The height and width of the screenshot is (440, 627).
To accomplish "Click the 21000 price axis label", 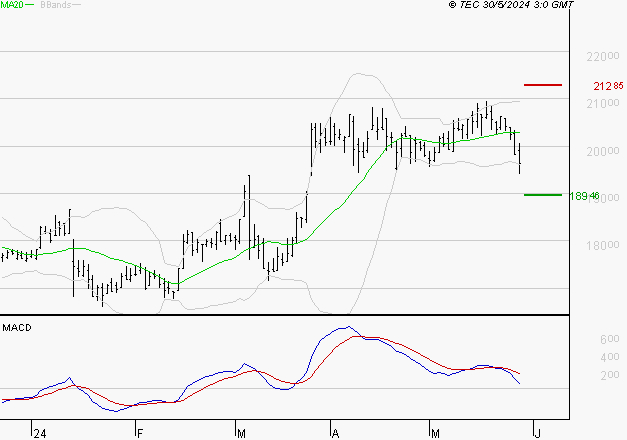I will (x=603, y=104).
